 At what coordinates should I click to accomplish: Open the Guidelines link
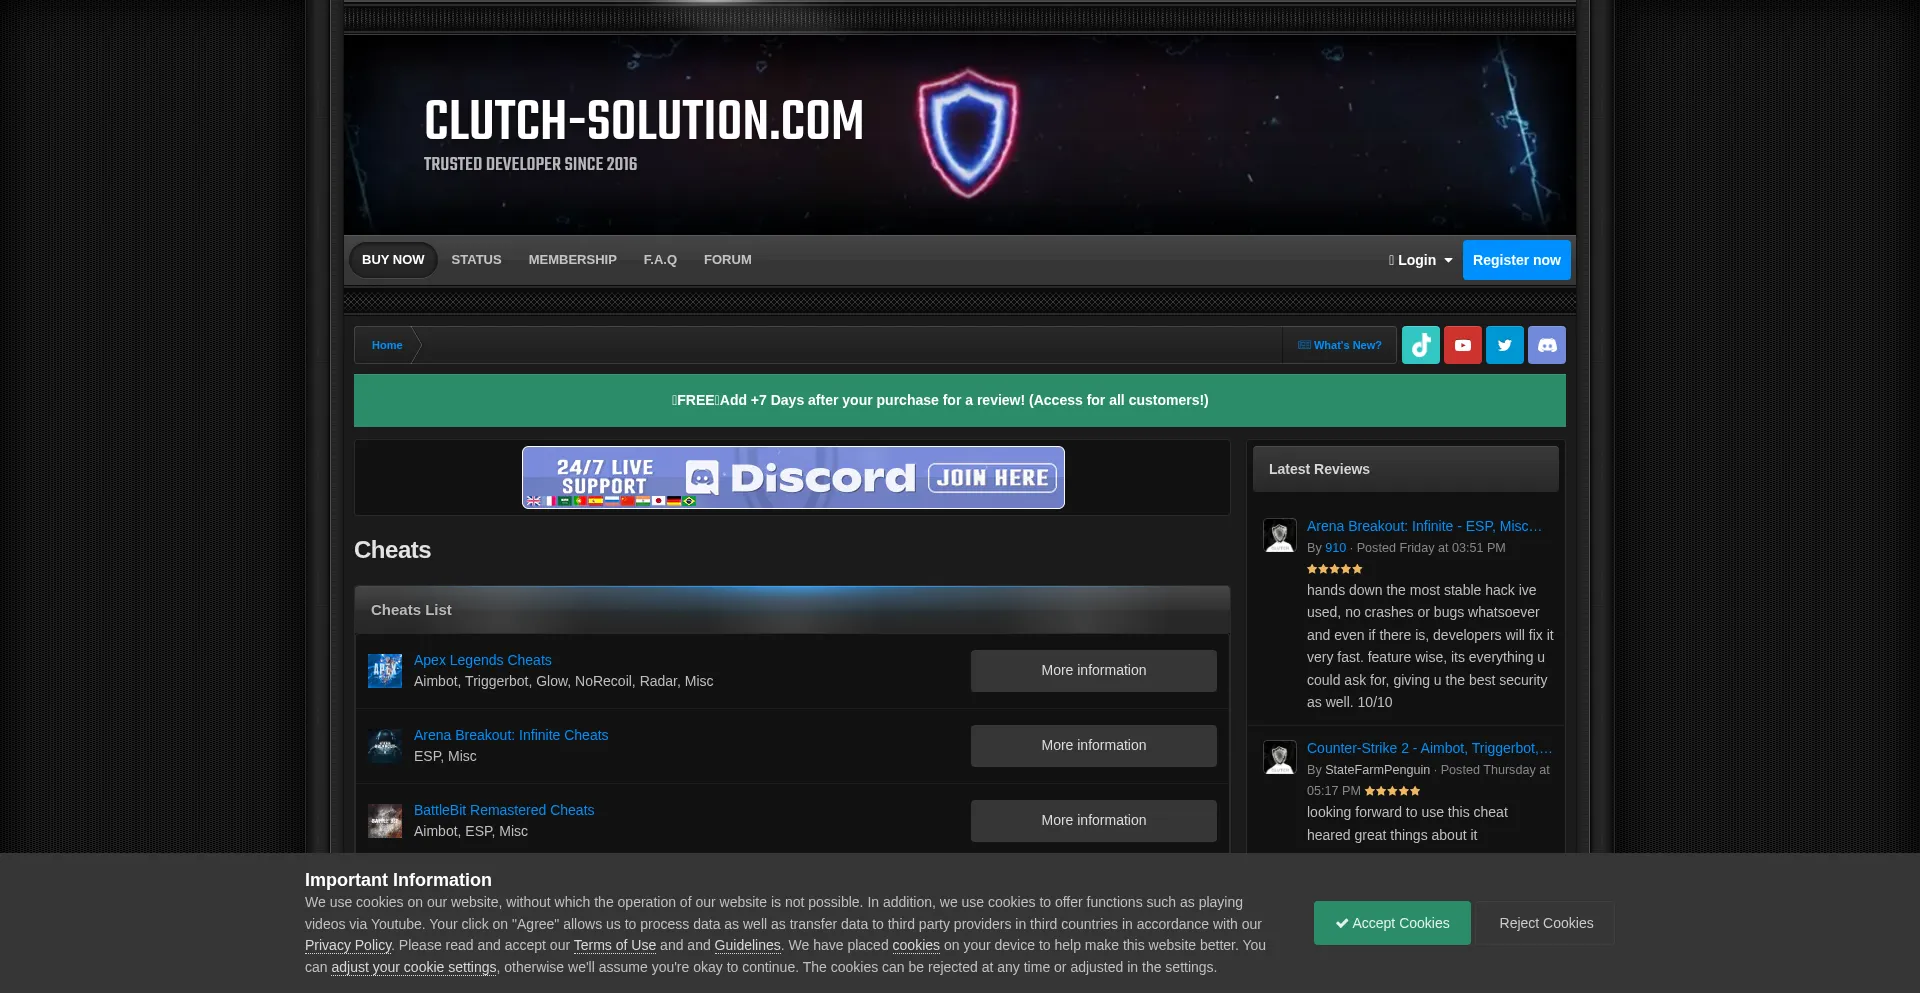pyautogui.click(x=747, y=945)
